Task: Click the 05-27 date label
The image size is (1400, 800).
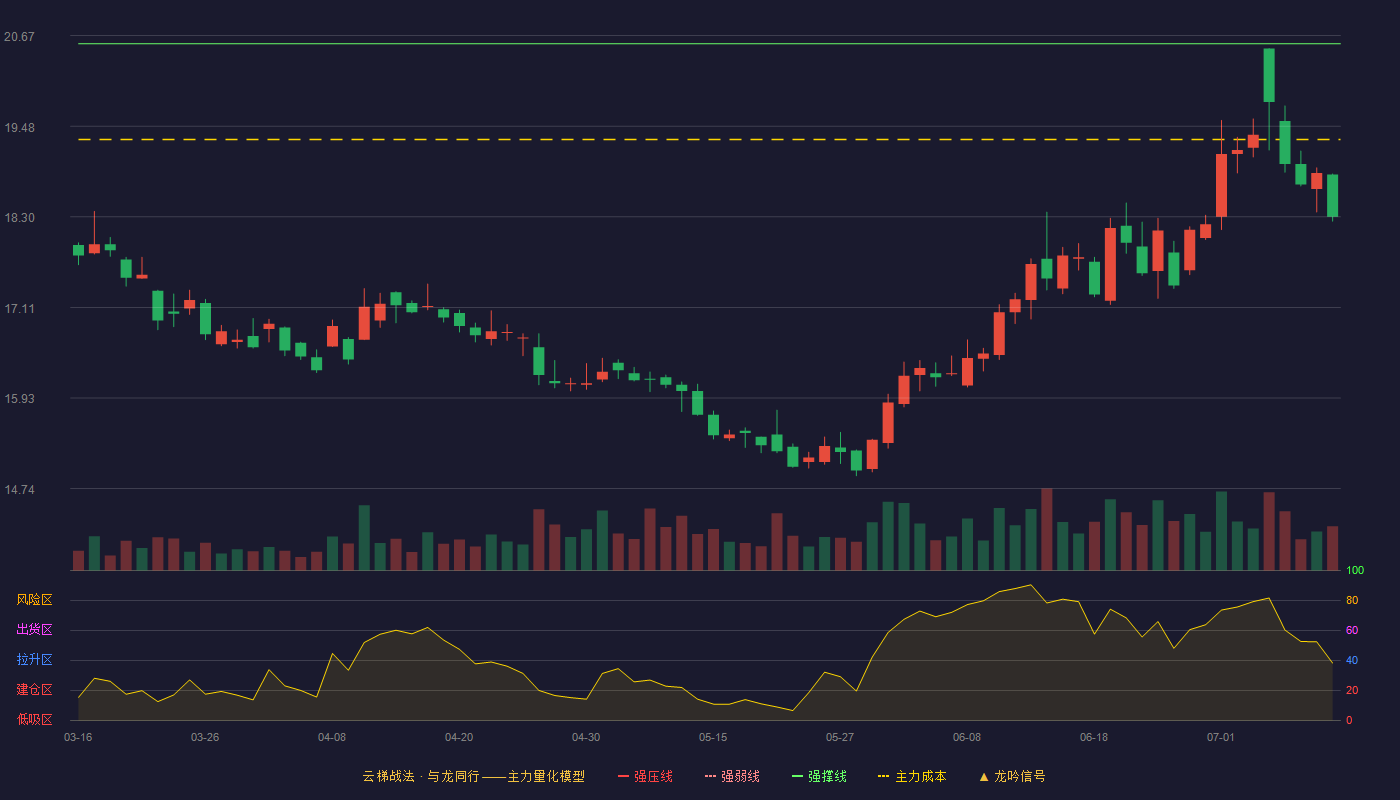Action: [x=840, y=737]
